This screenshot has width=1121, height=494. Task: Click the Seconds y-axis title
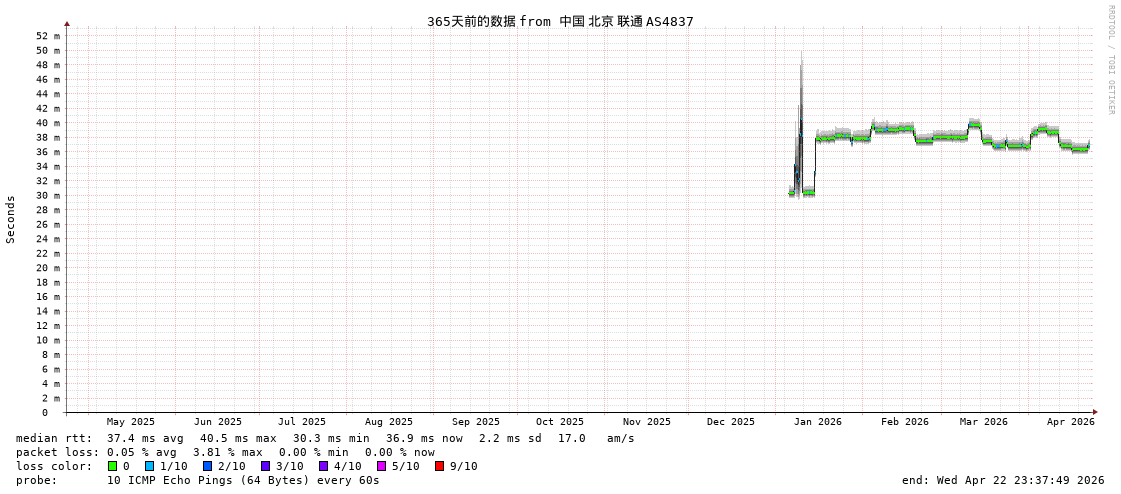[11, 219]
